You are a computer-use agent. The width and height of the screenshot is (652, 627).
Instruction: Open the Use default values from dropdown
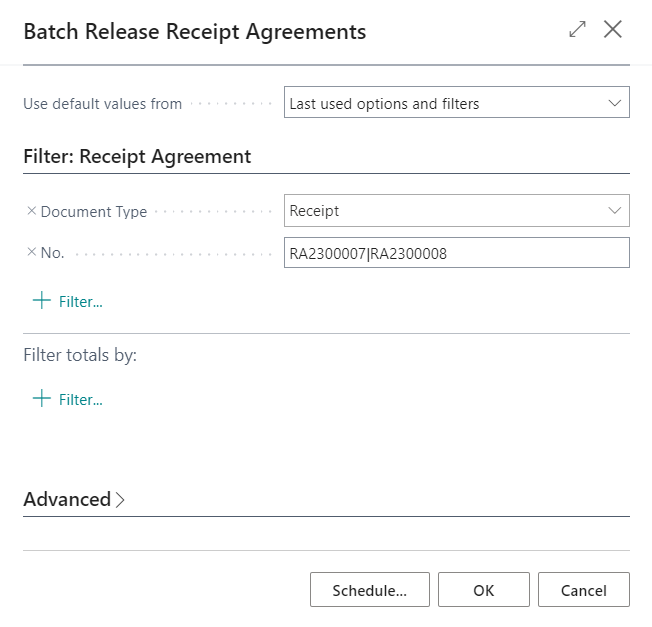pyautogui.click(x=457, y=102)
